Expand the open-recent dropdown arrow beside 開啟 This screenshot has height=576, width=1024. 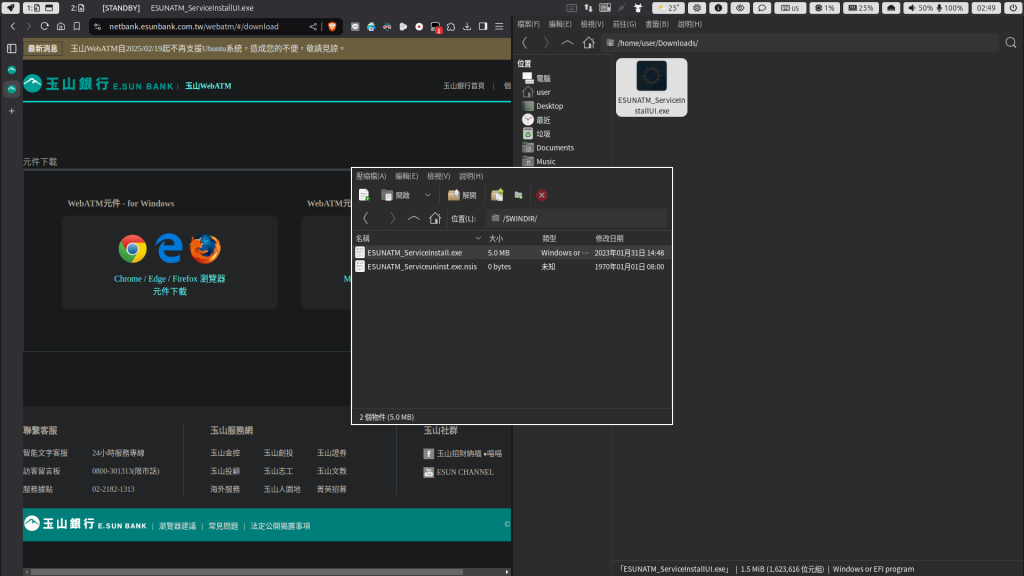click(x=427, y=195)
